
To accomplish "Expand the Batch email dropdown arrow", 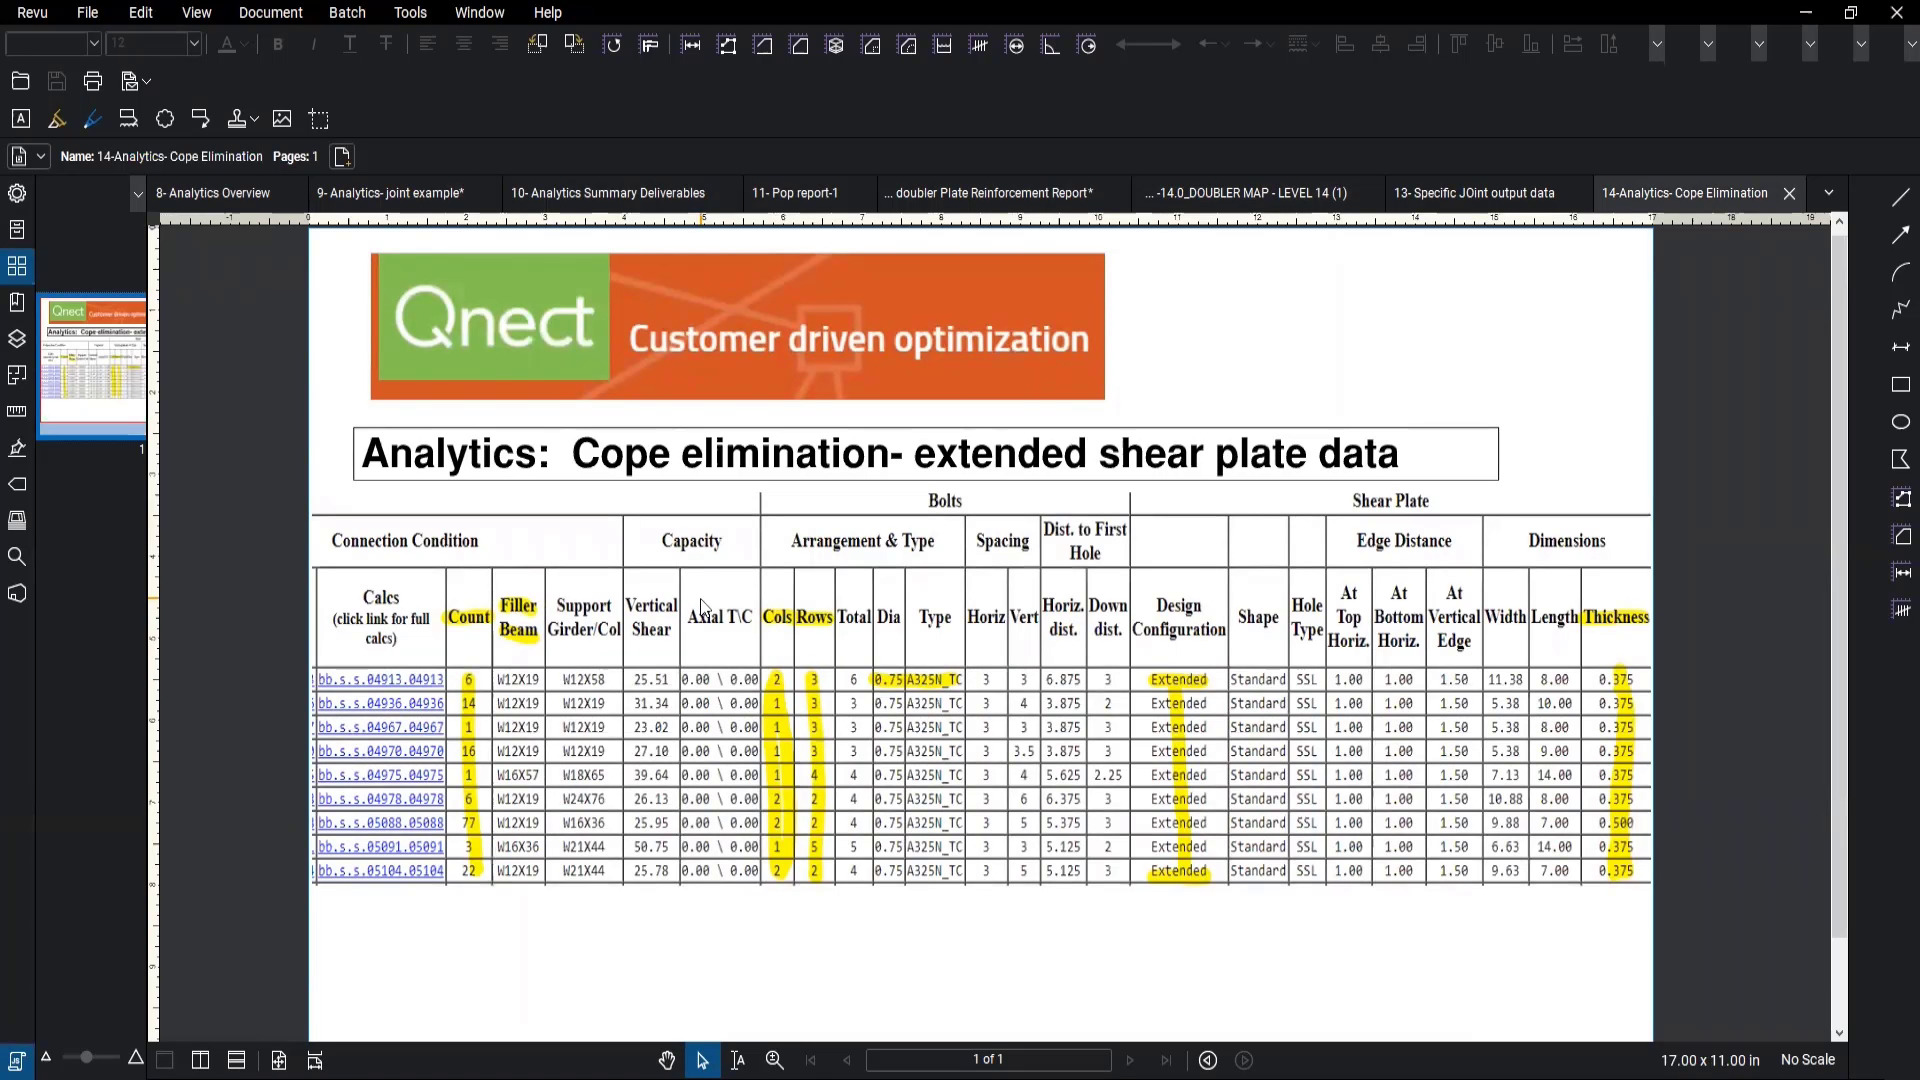I will 147,81.
